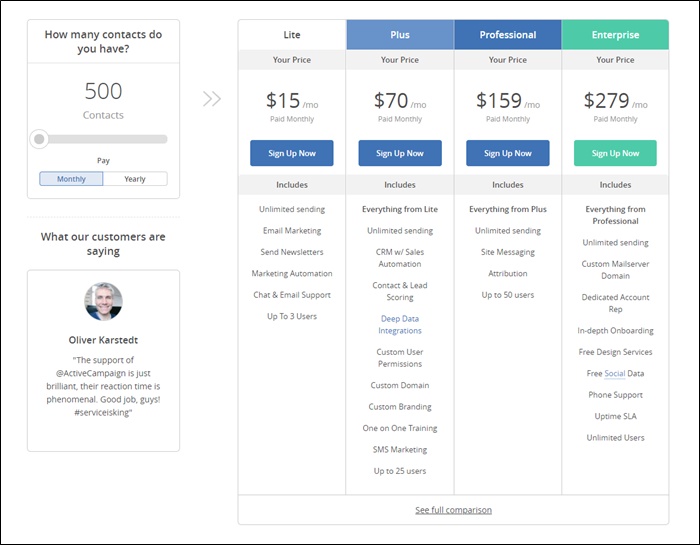Click the contacts slider handle
Image resolution: width=700 pixels, height=545 pixels.
[x=39, y=139]
